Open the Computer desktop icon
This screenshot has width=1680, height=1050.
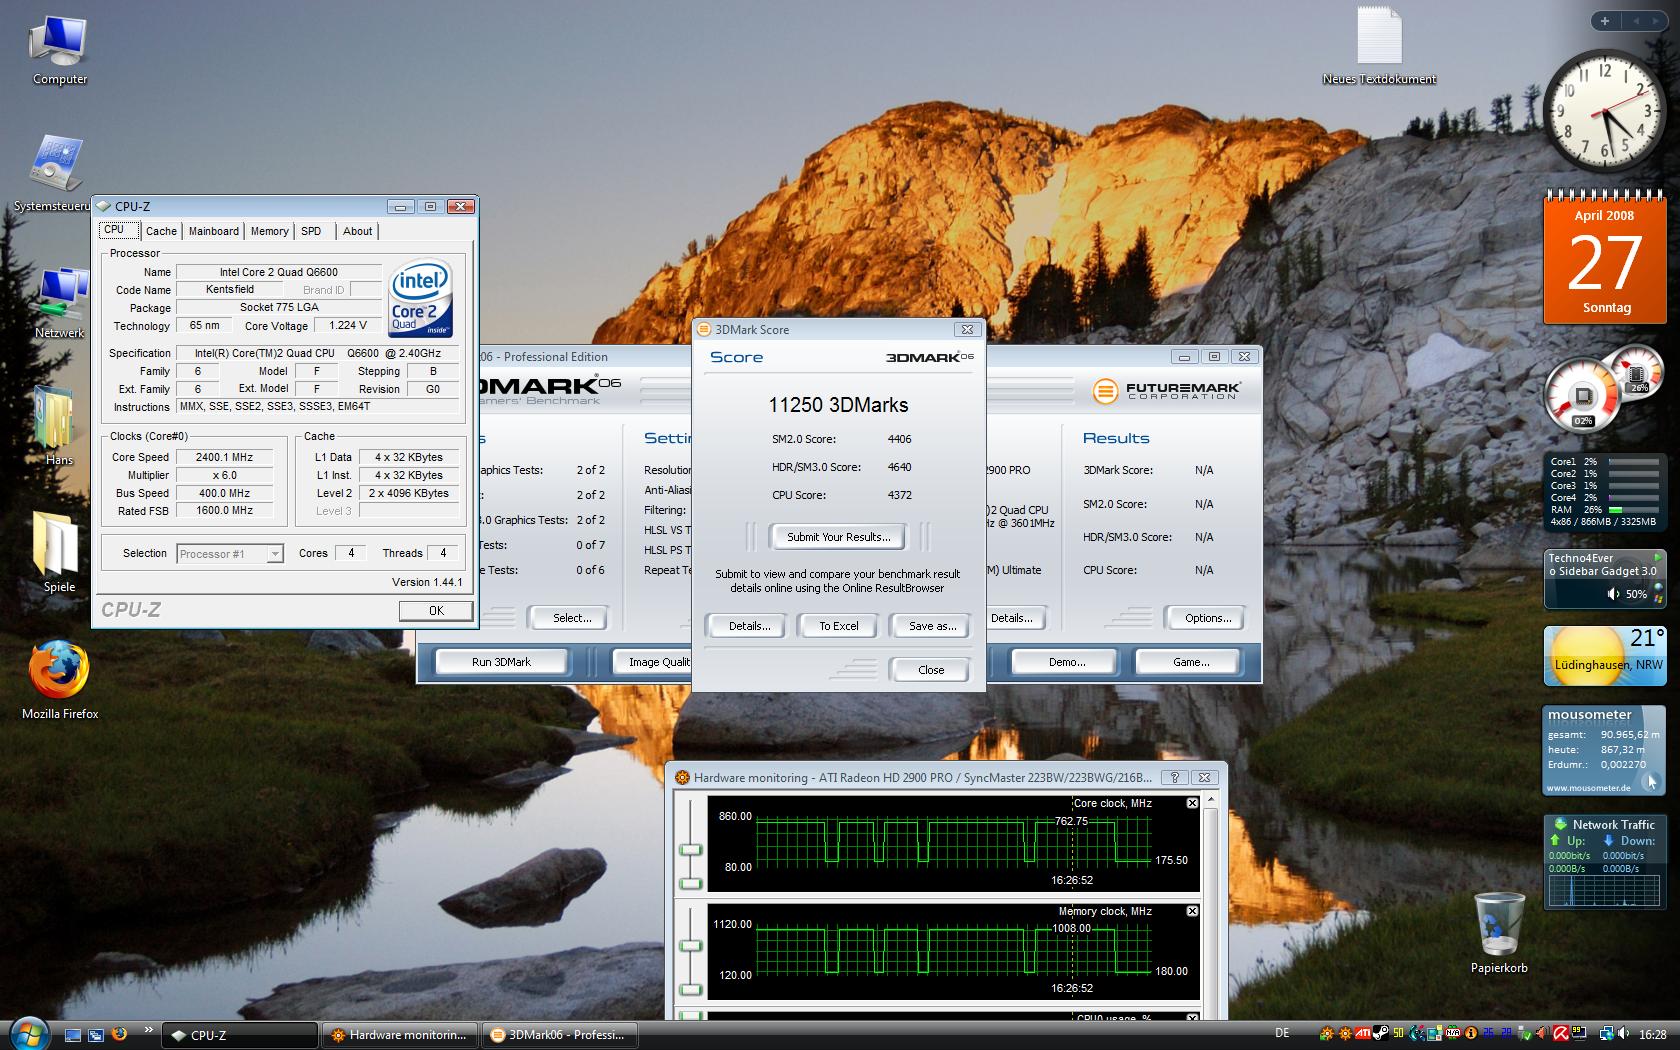coord(59,50)
